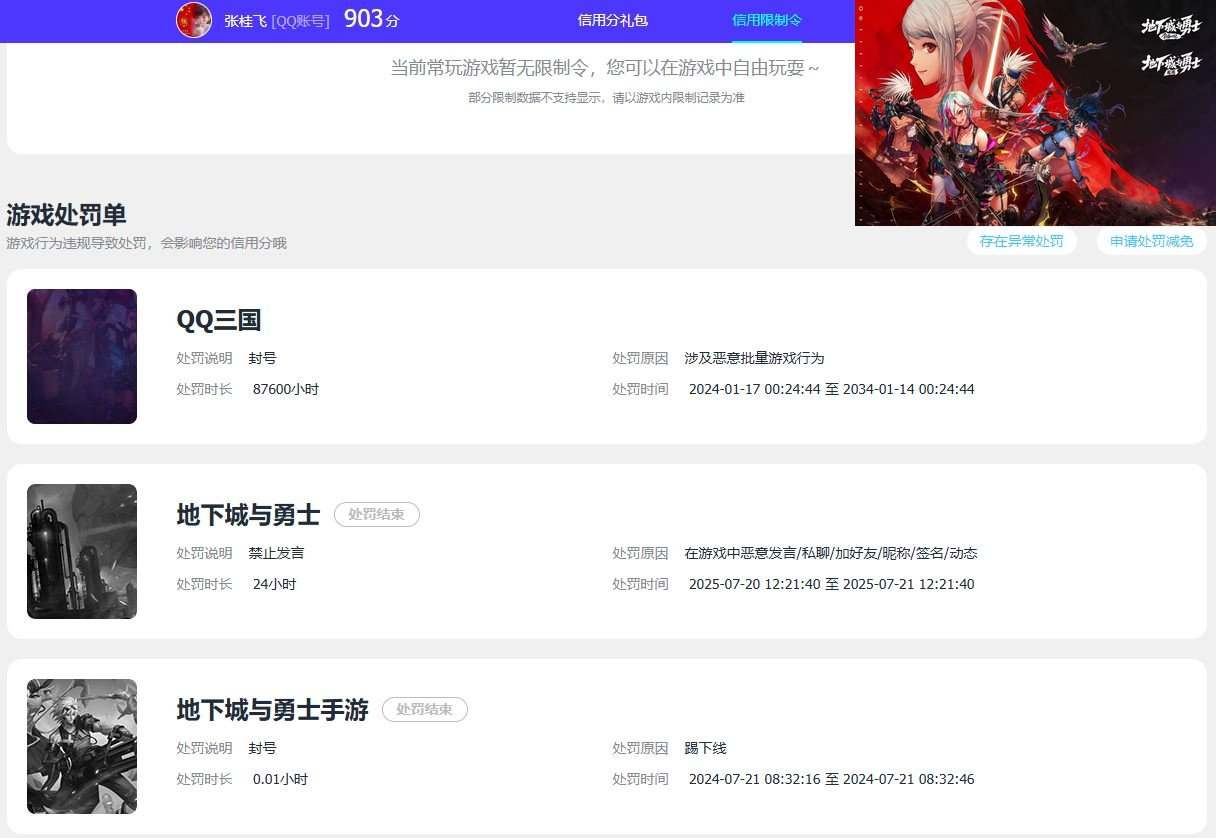The height and width of the screenshot is (838, 1216).
Task: Click the 游戏行为违规导致处罚 subtitle
Action: click(x=146, y=243)
